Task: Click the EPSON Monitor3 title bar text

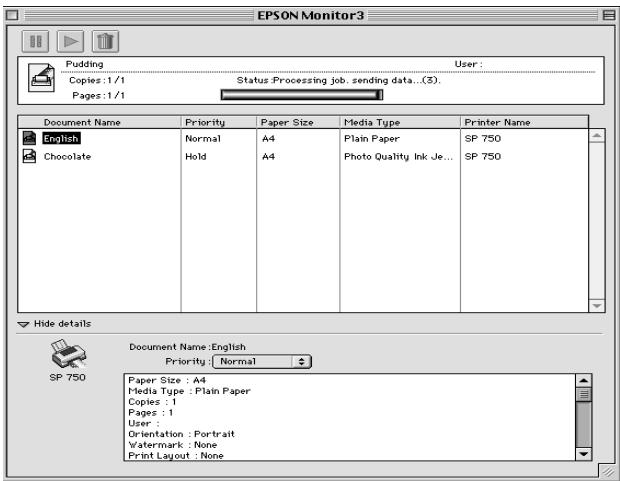Action: pyautogui.click(x=310, y=15)
